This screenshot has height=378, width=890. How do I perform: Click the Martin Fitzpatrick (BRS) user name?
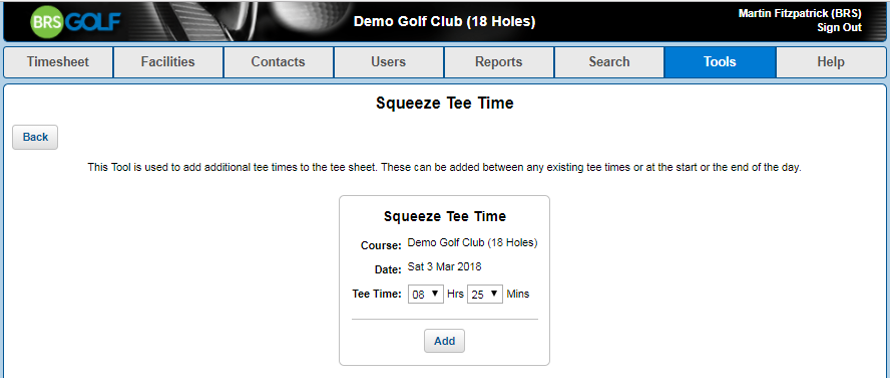[800, 13]
